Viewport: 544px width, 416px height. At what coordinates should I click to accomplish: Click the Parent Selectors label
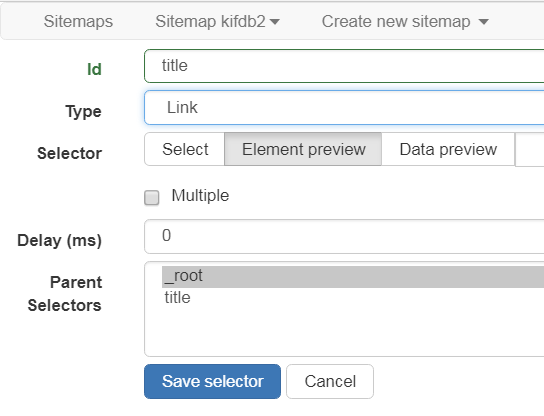[x=65, y=294]
